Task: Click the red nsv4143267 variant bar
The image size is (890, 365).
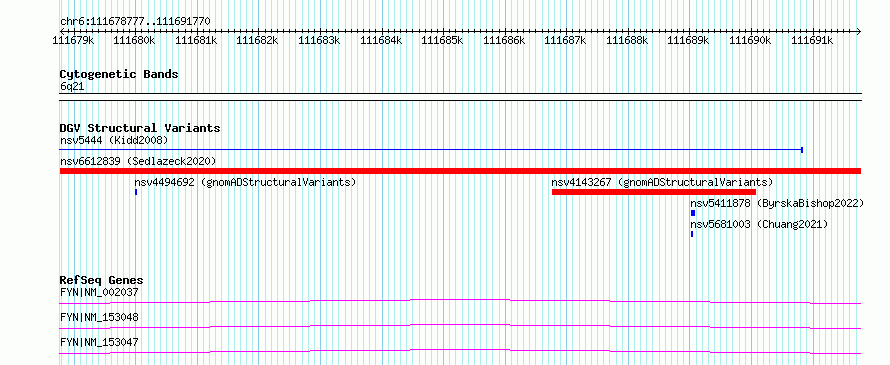Action: [654, 192]
